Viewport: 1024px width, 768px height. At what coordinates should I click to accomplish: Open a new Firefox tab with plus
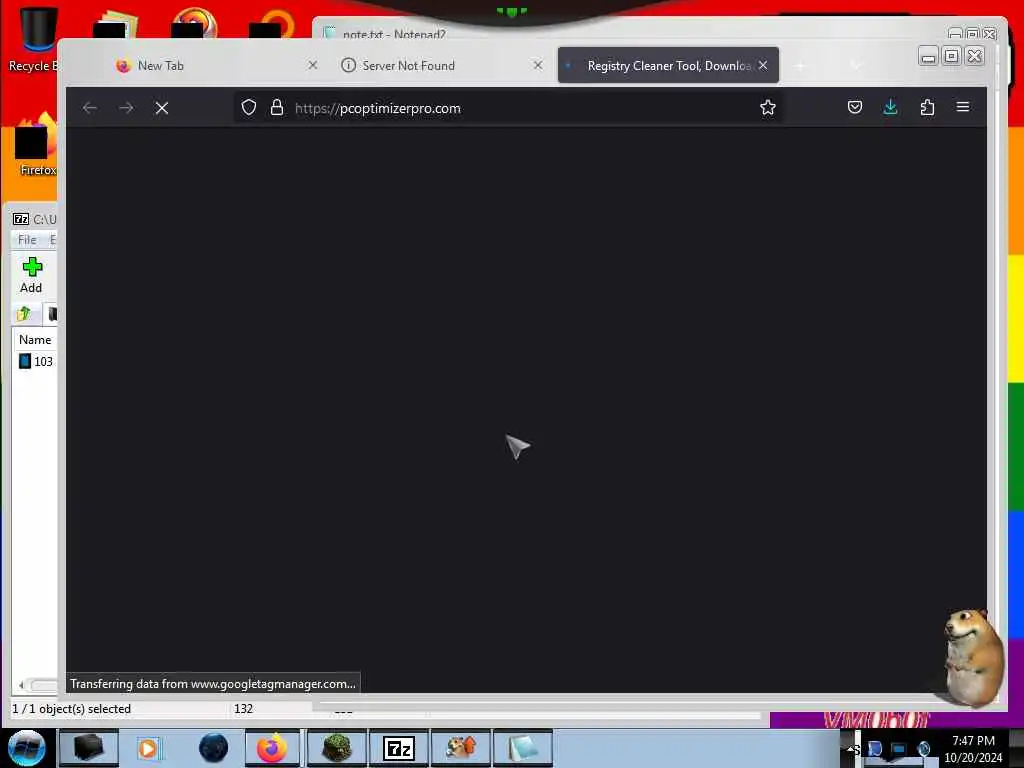point(800,65)
